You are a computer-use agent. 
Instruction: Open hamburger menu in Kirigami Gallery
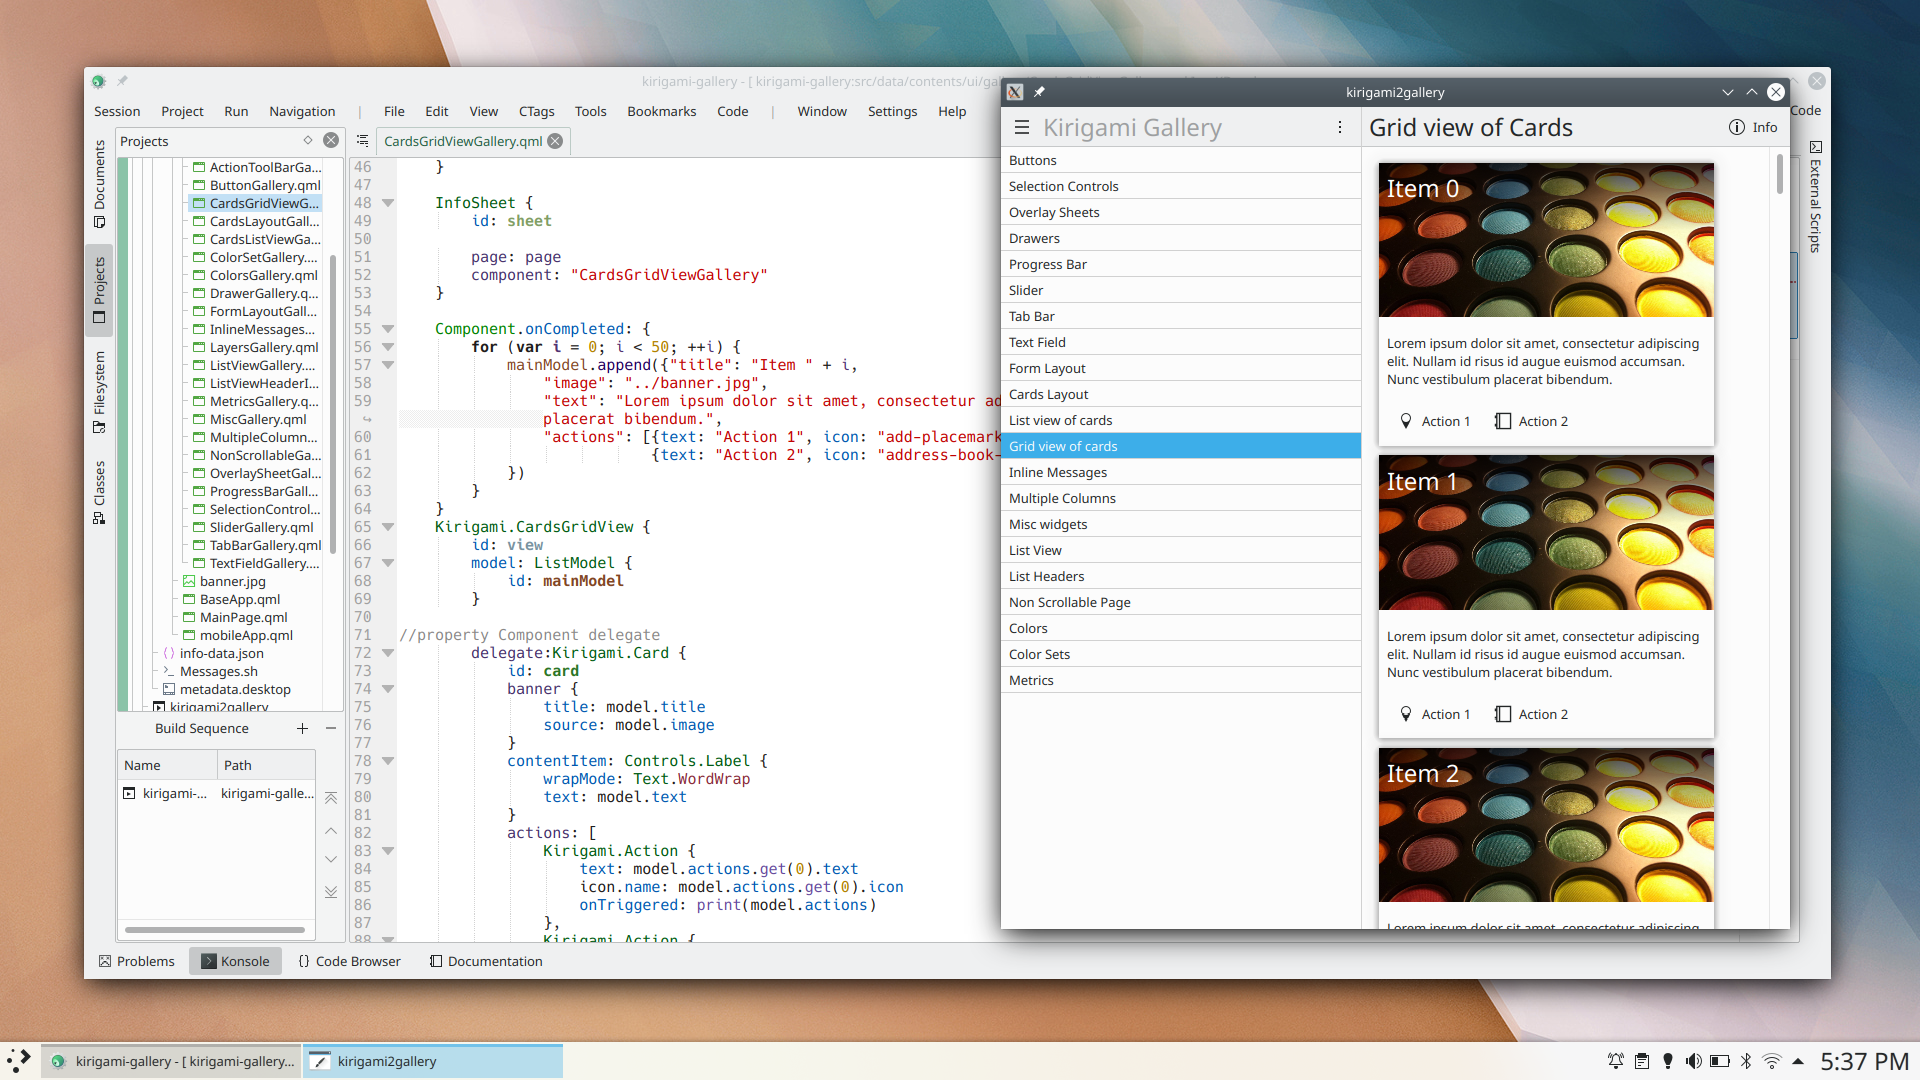1021,128
